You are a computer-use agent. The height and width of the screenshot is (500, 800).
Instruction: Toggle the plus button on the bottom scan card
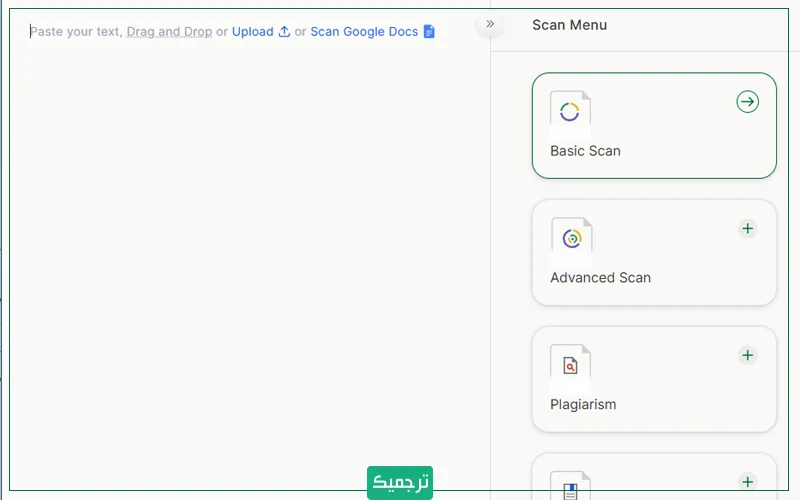(x=747, y=482)
